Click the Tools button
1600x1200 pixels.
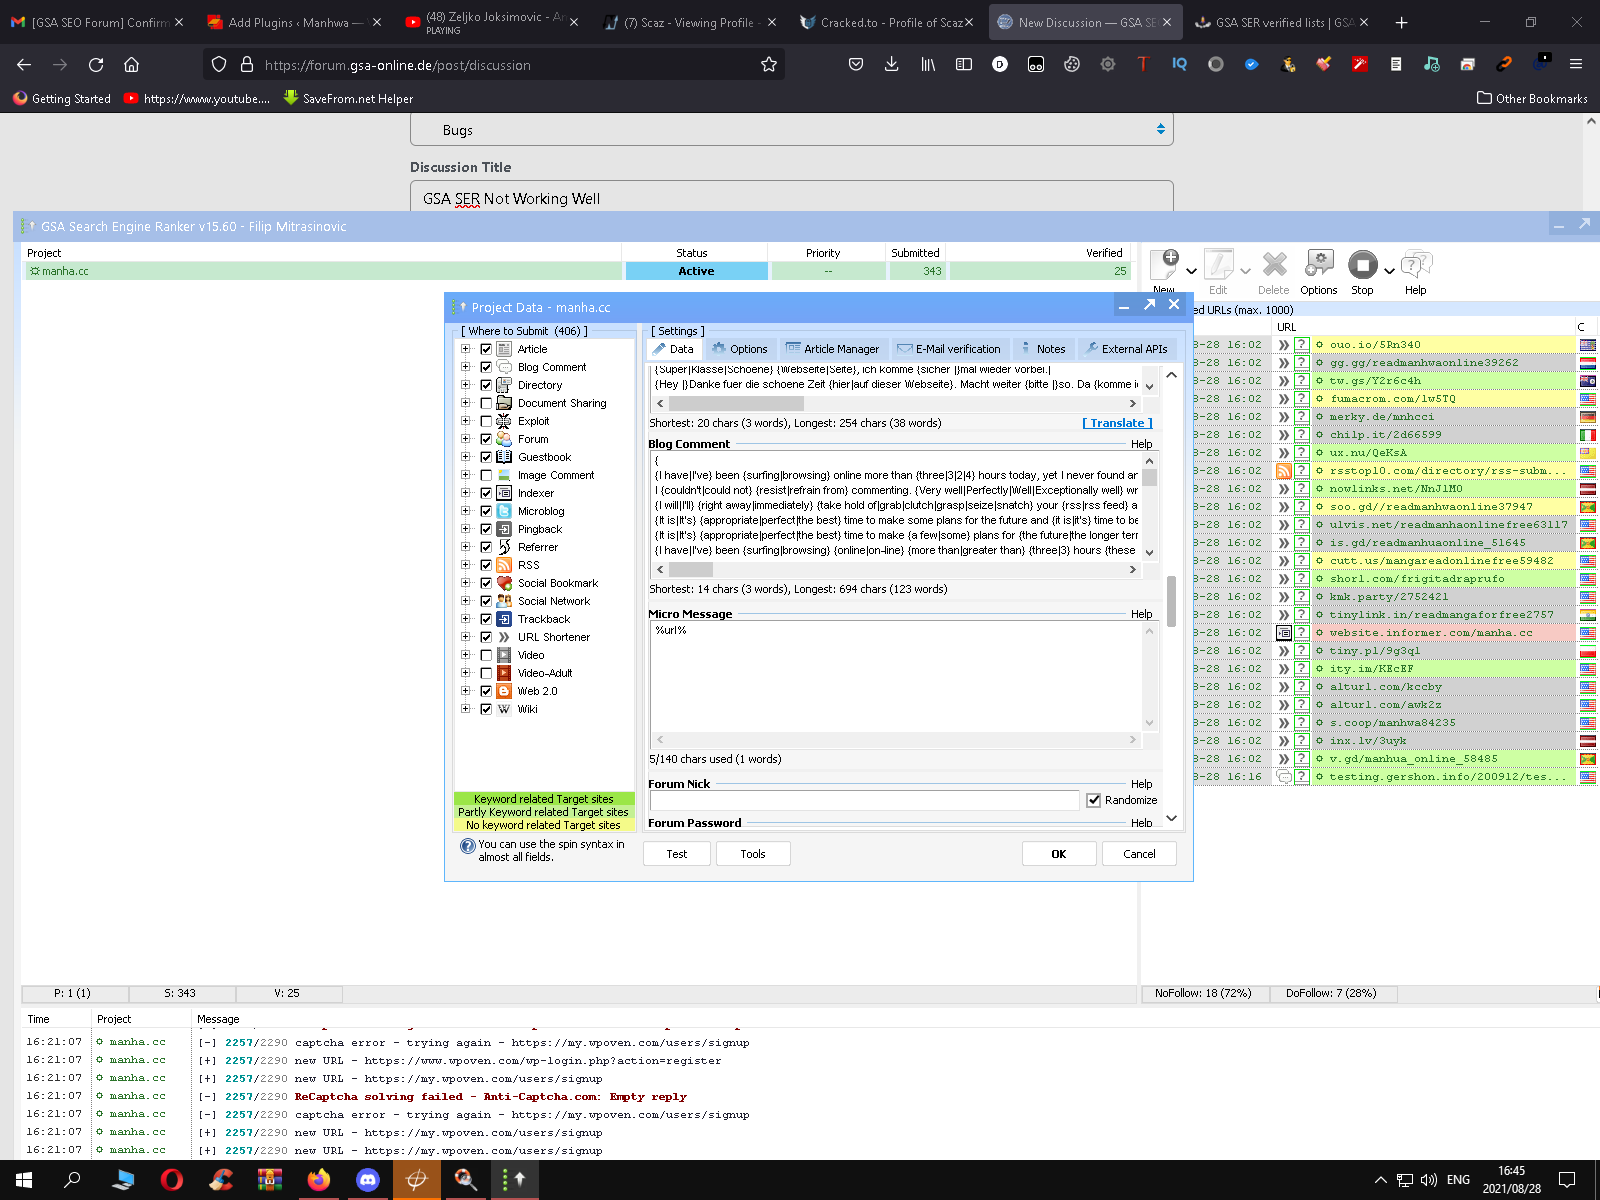[753, 854]
